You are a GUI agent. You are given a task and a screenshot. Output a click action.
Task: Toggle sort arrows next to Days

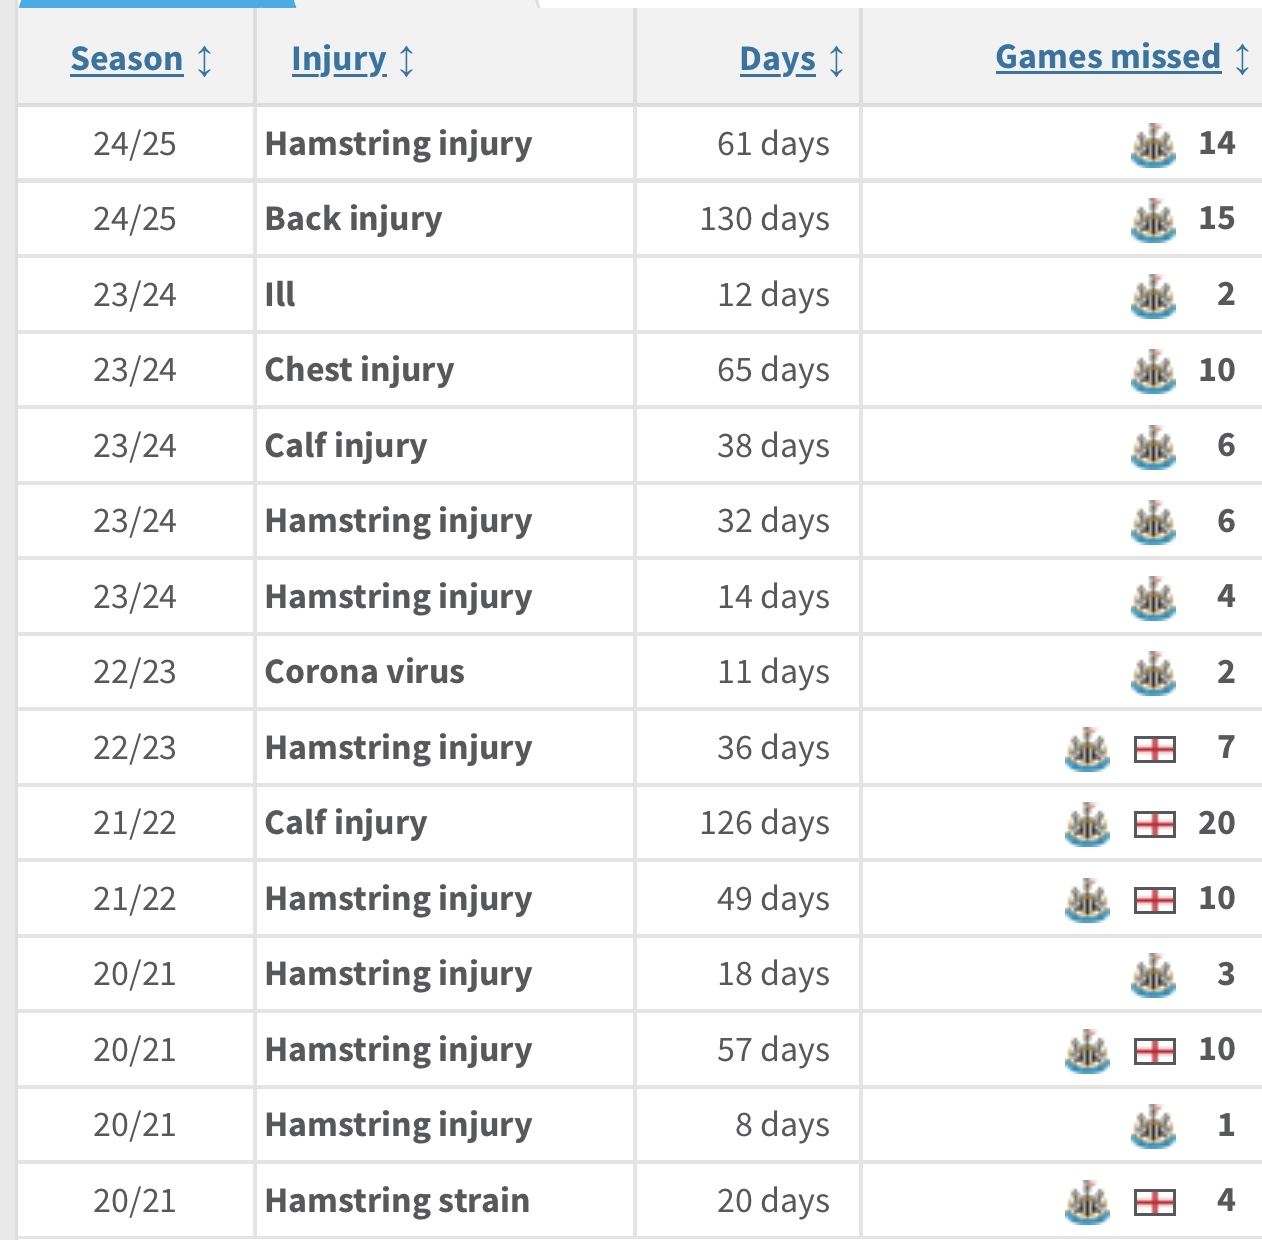tap(836, 60)
